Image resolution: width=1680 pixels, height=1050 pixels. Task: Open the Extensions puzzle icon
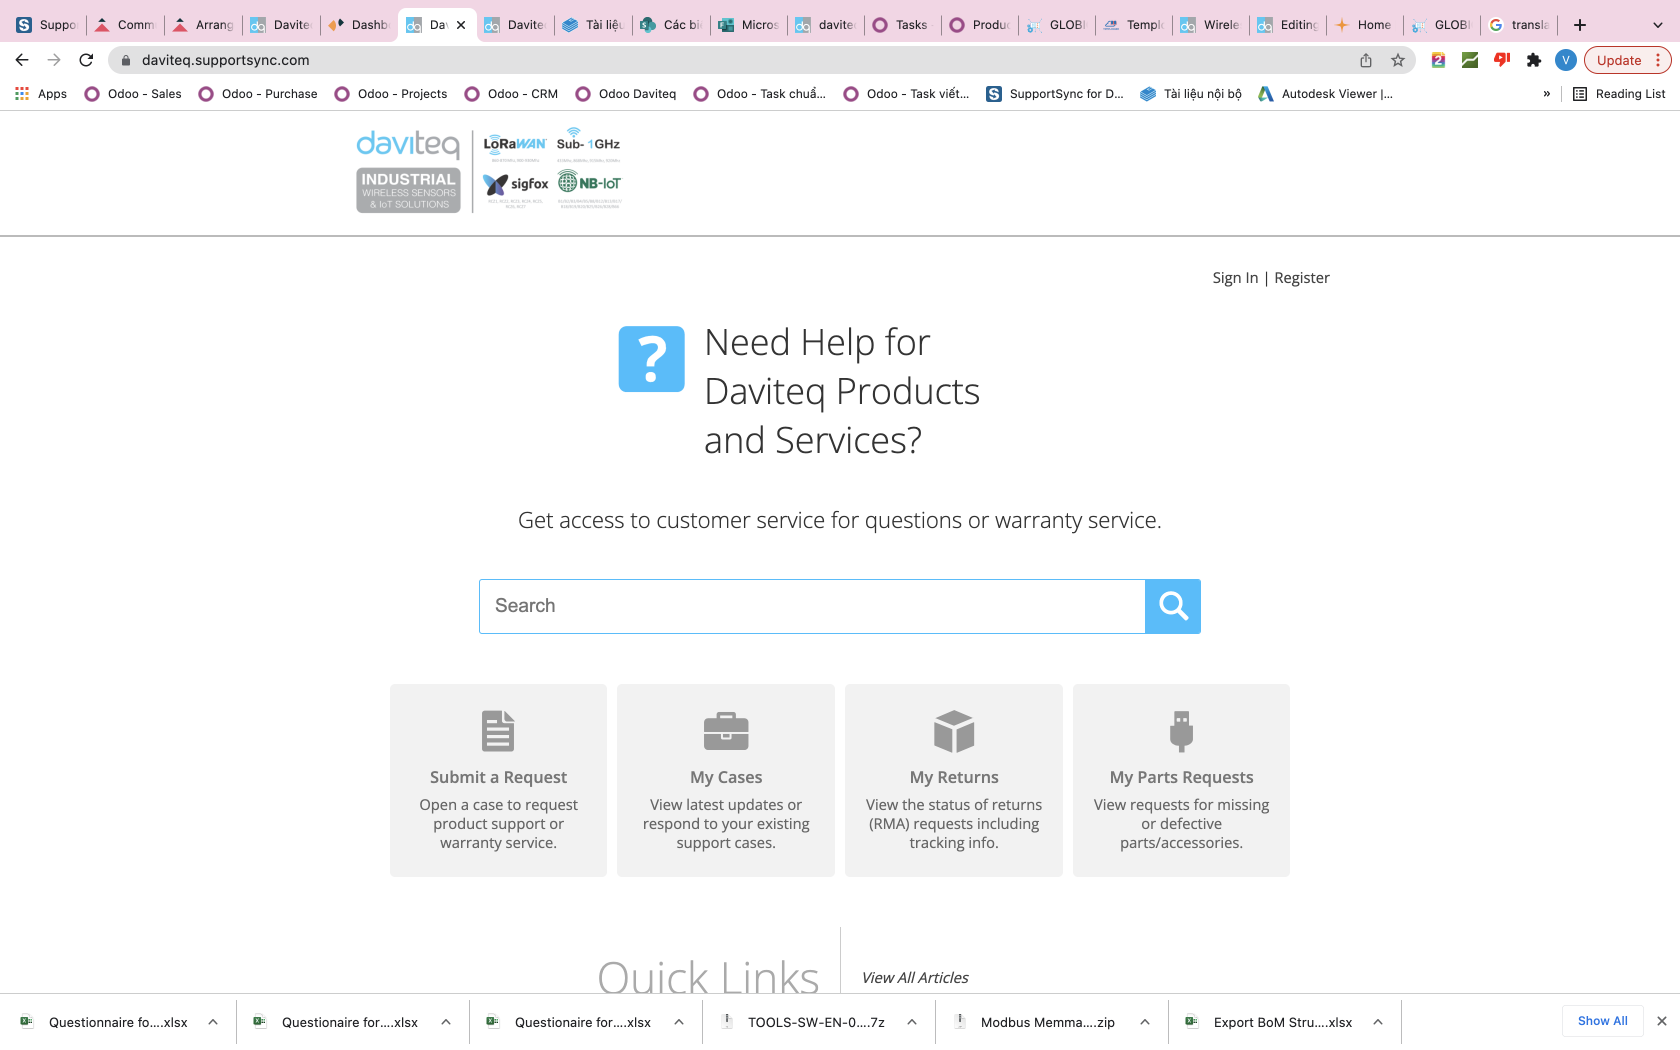[x=1534, y=60]
